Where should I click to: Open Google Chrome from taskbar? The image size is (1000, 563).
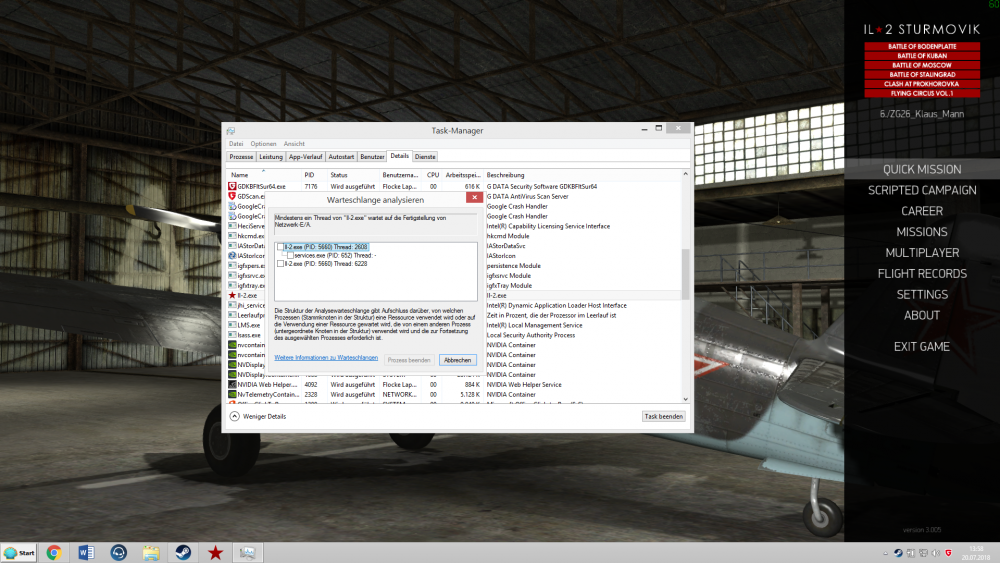click(x=54, y=553)
